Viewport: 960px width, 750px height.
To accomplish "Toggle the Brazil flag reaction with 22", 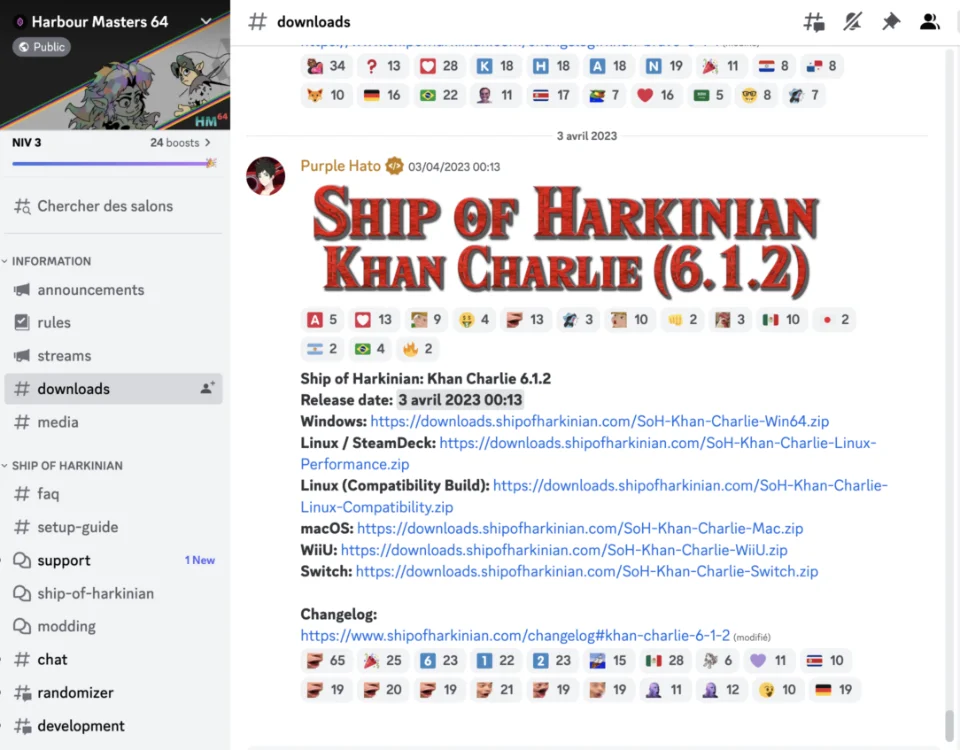I will coord(439,96).
